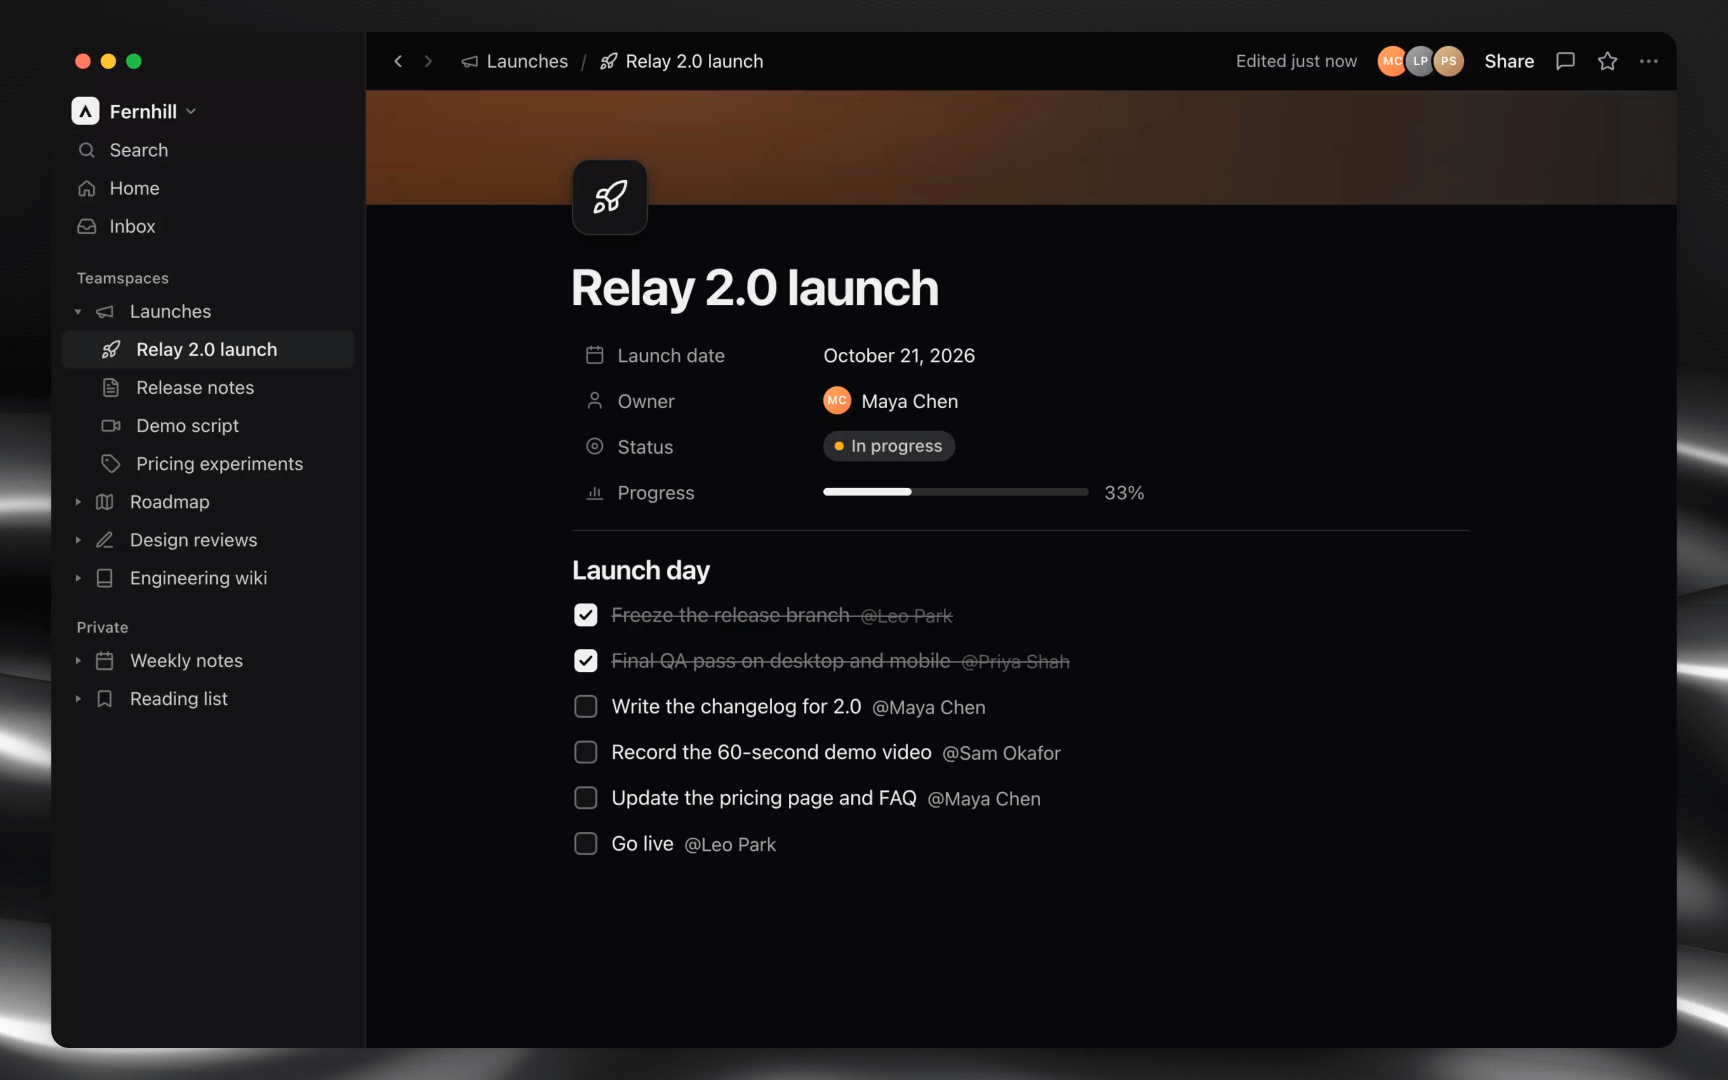
Task: Click the rocket page icon above the title
Action: [x=610, y=197]
